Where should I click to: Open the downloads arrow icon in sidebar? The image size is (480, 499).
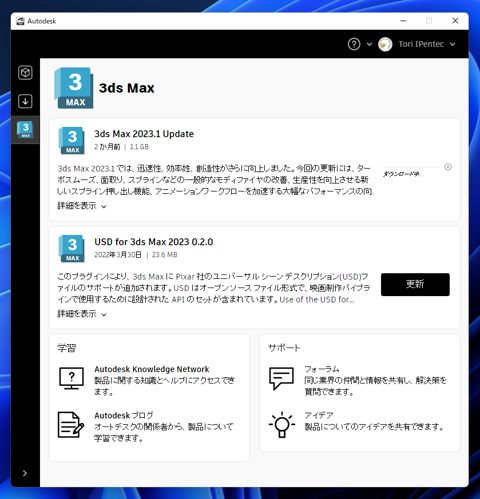(25, 101)
